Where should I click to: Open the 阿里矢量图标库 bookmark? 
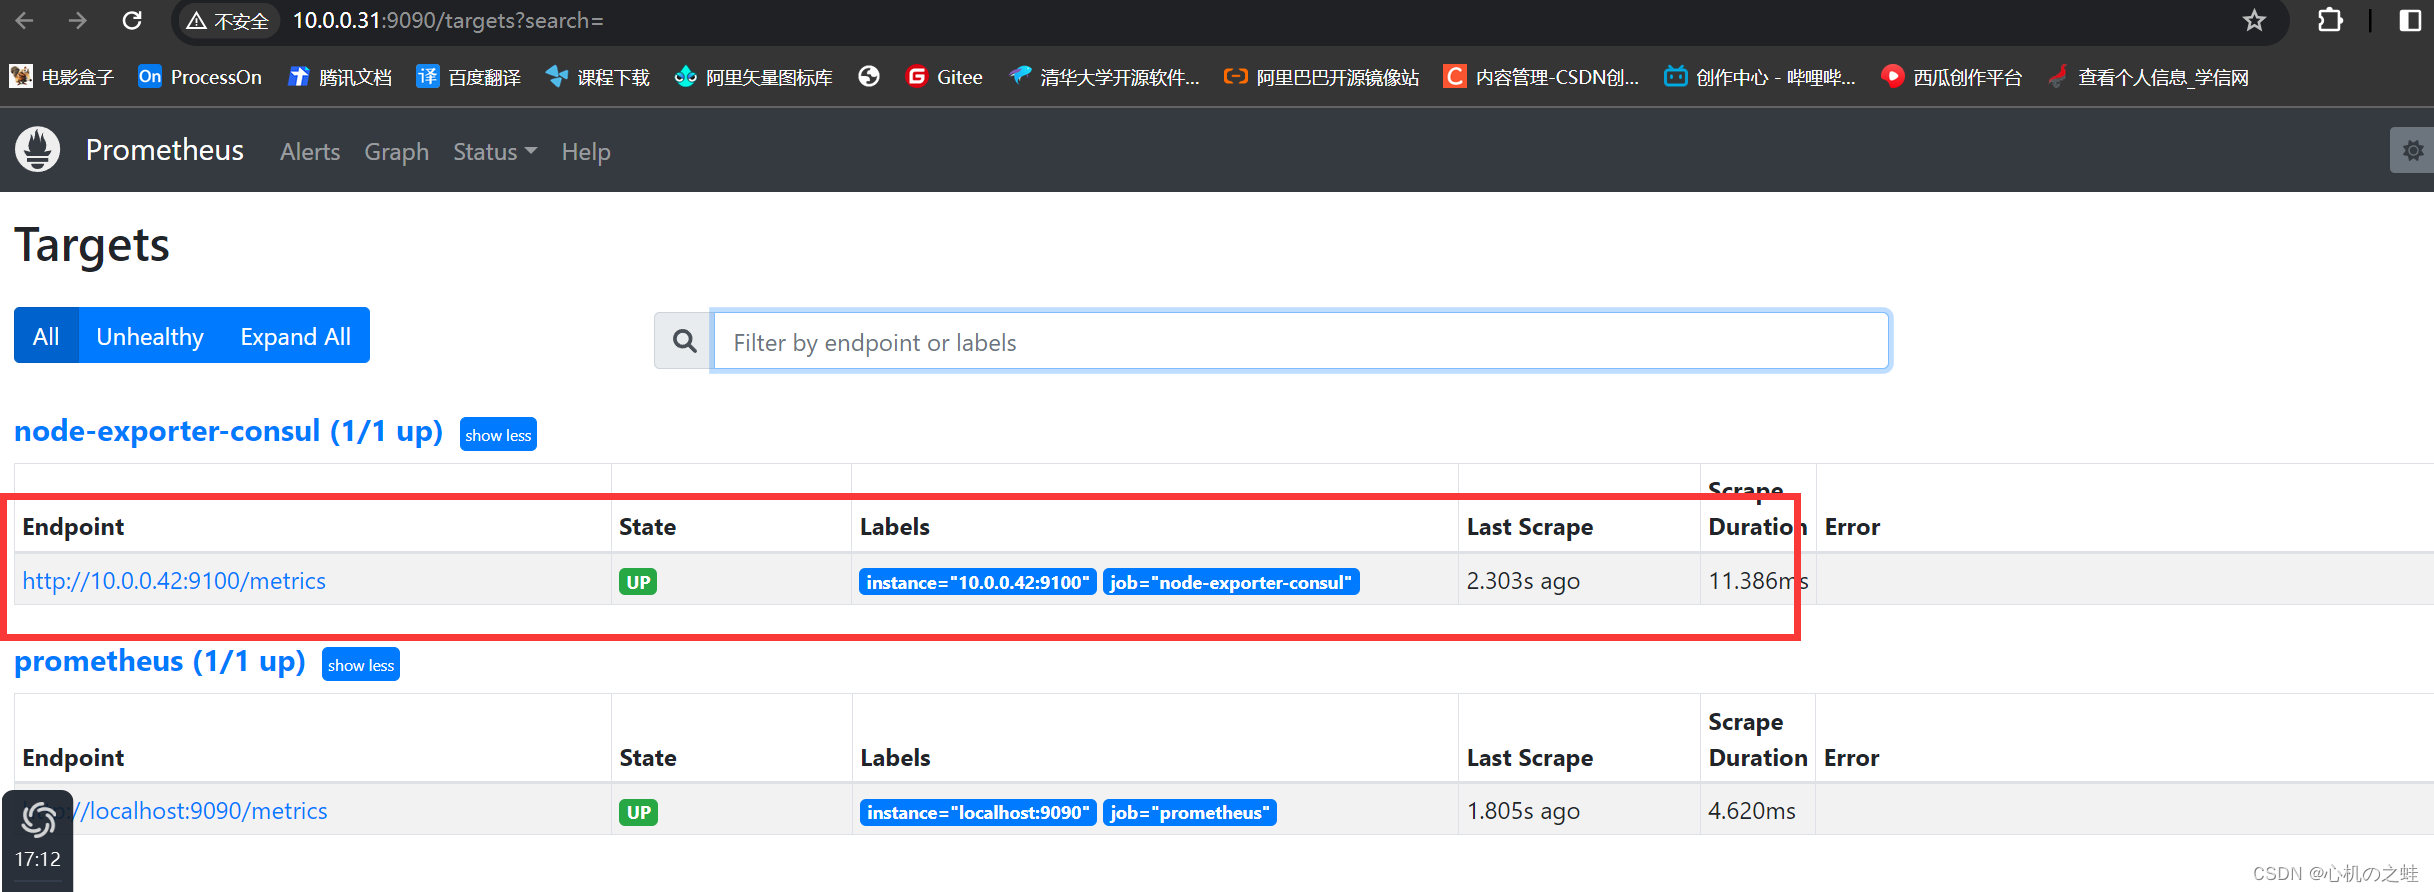click(753, 77)
